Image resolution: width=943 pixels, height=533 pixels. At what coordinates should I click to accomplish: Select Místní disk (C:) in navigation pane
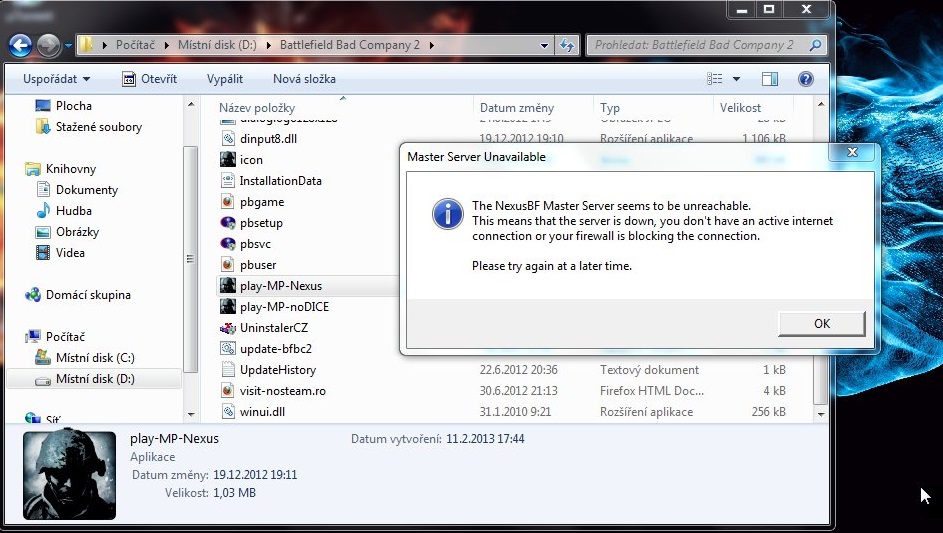(94, 358)
